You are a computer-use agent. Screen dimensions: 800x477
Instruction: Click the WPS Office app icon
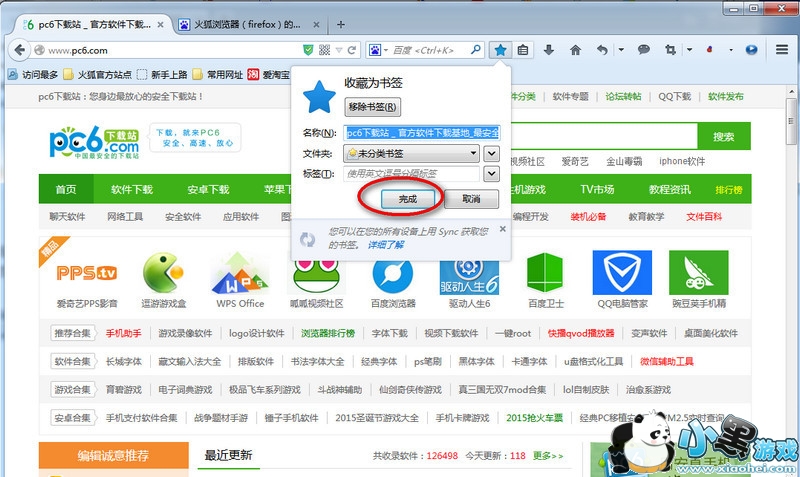[x=240, y=272]
